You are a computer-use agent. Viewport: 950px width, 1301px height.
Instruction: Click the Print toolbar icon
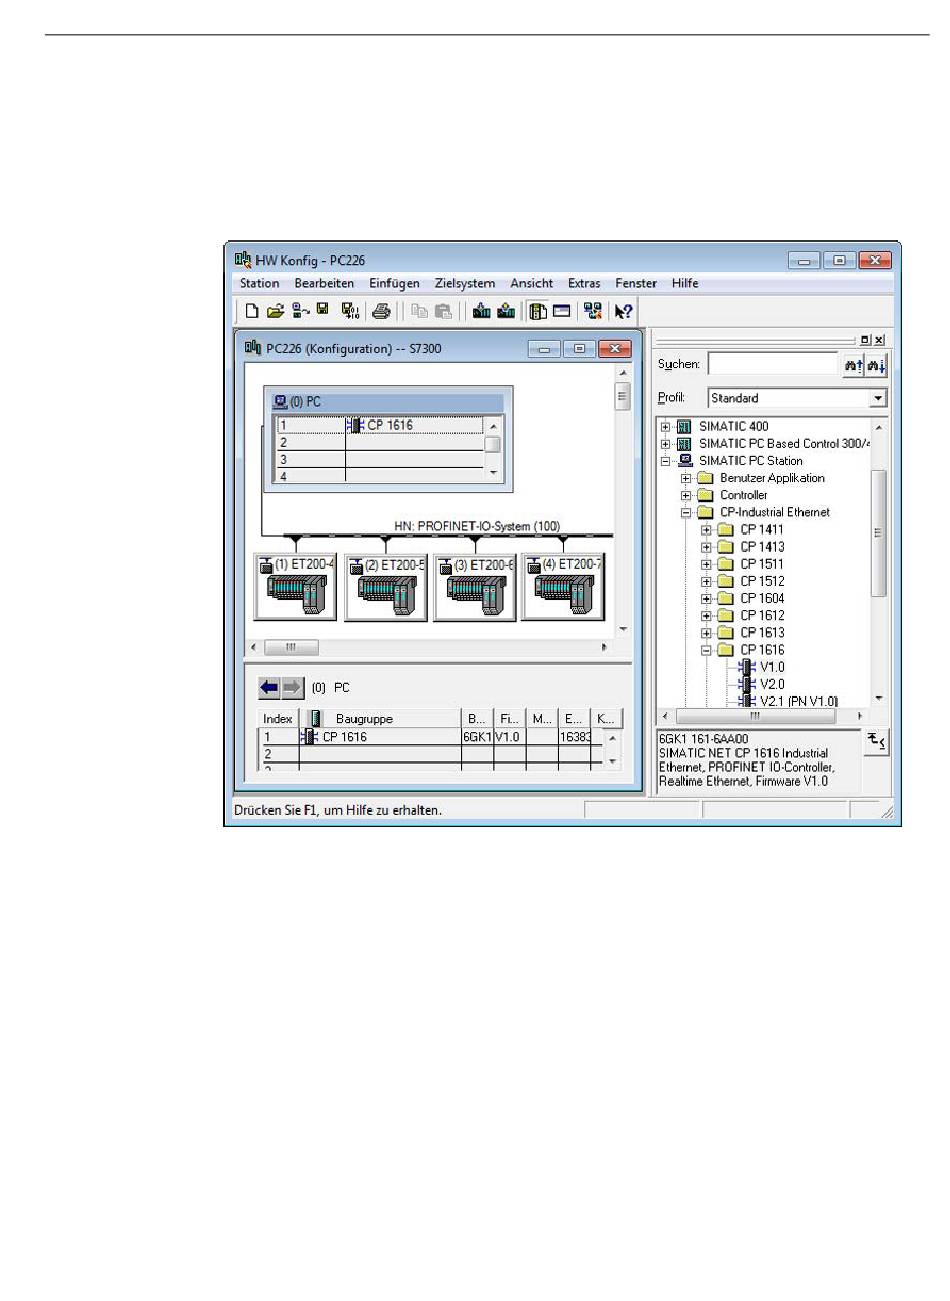[x=381, y=311]
